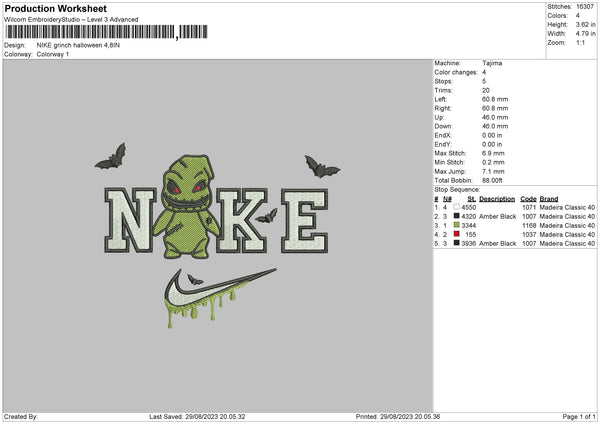Select the Width value "4.79 in"
Viewport: 600px width, 424px height.
[x=585, y=34]
